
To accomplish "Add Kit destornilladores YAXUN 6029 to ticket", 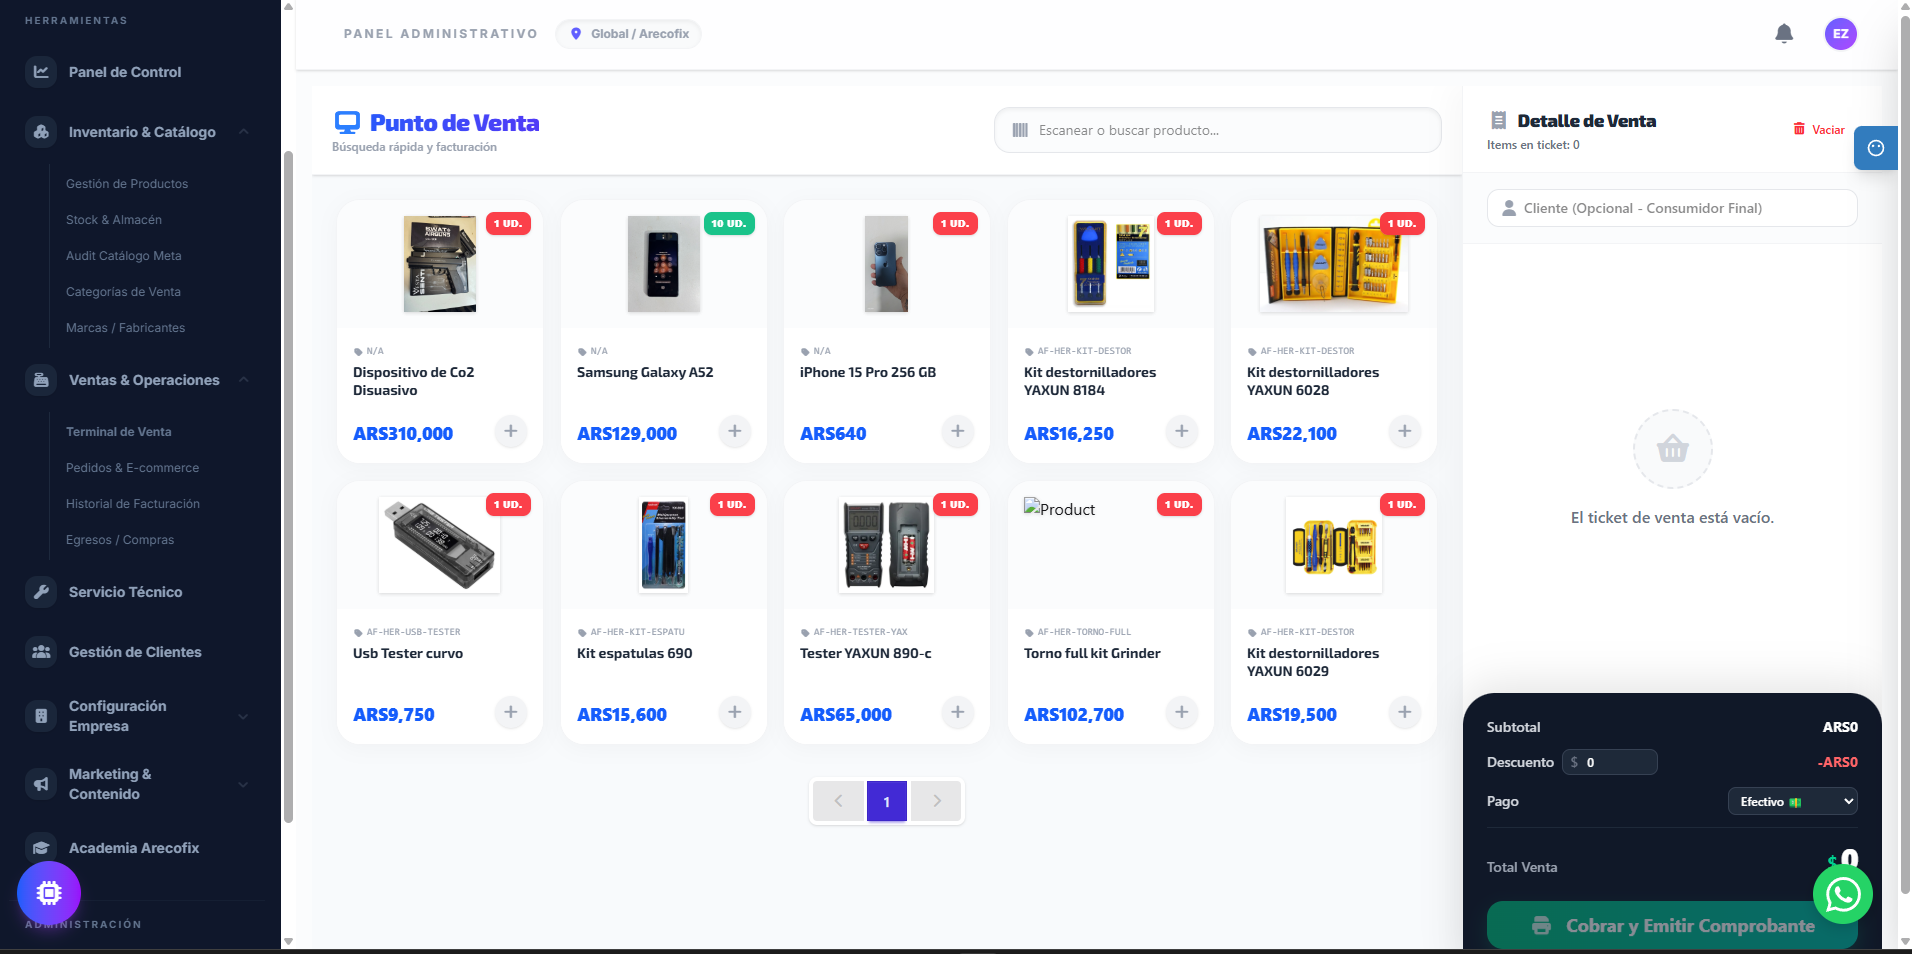I will (1405, 712).
